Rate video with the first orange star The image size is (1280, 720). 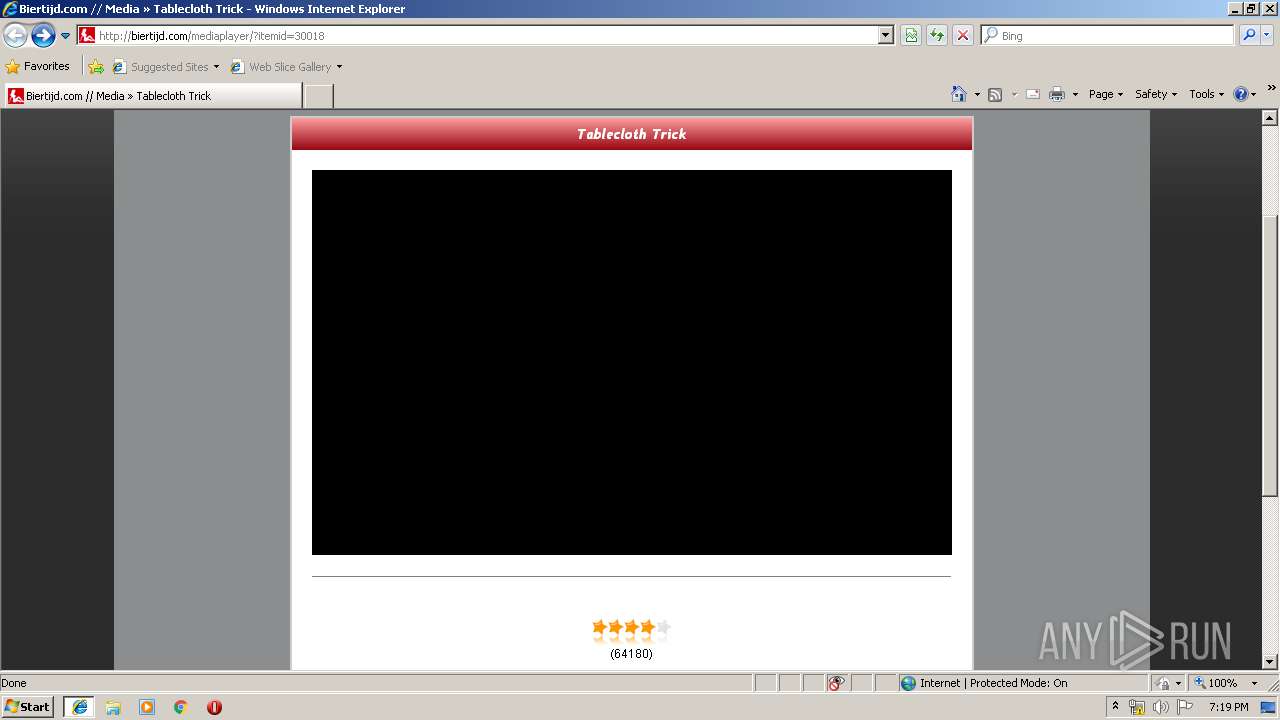[x=600, y=628]
